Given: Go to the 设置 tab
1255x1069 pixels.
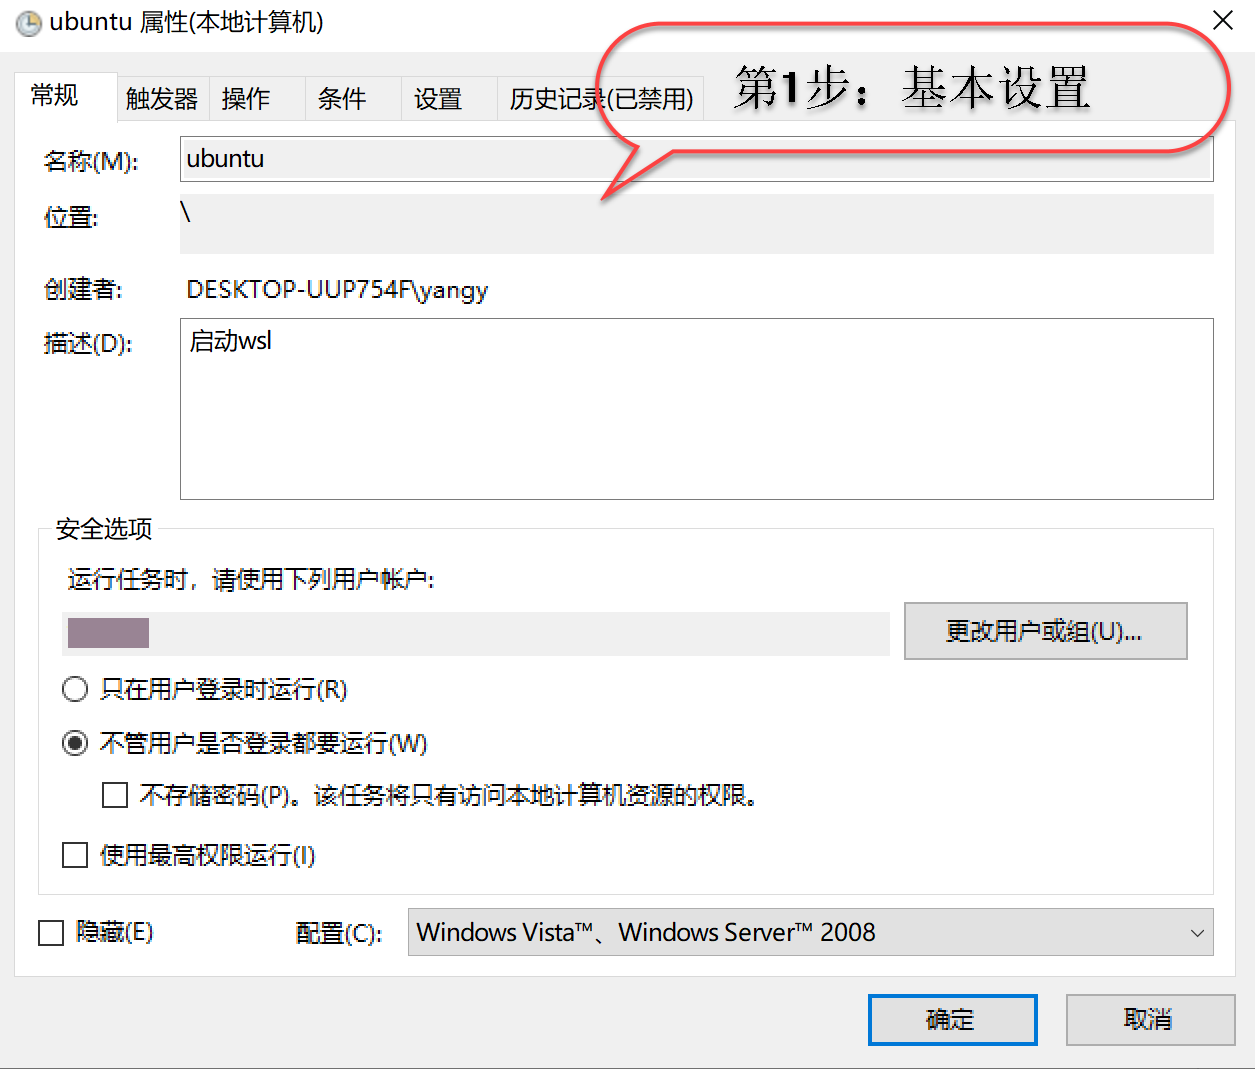Looking at the screenshot, I should tap(438, 99).
